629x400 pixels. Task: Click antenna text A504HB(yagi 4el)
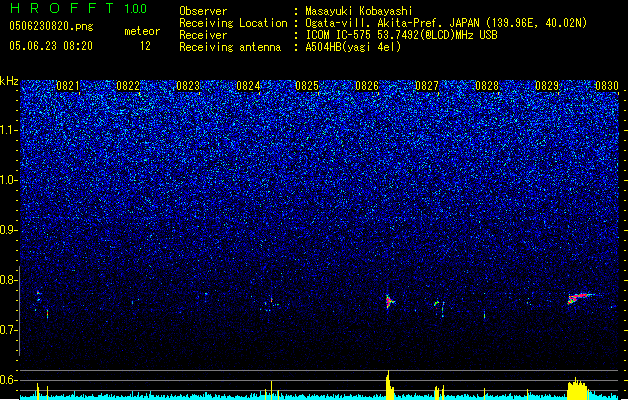353,47
